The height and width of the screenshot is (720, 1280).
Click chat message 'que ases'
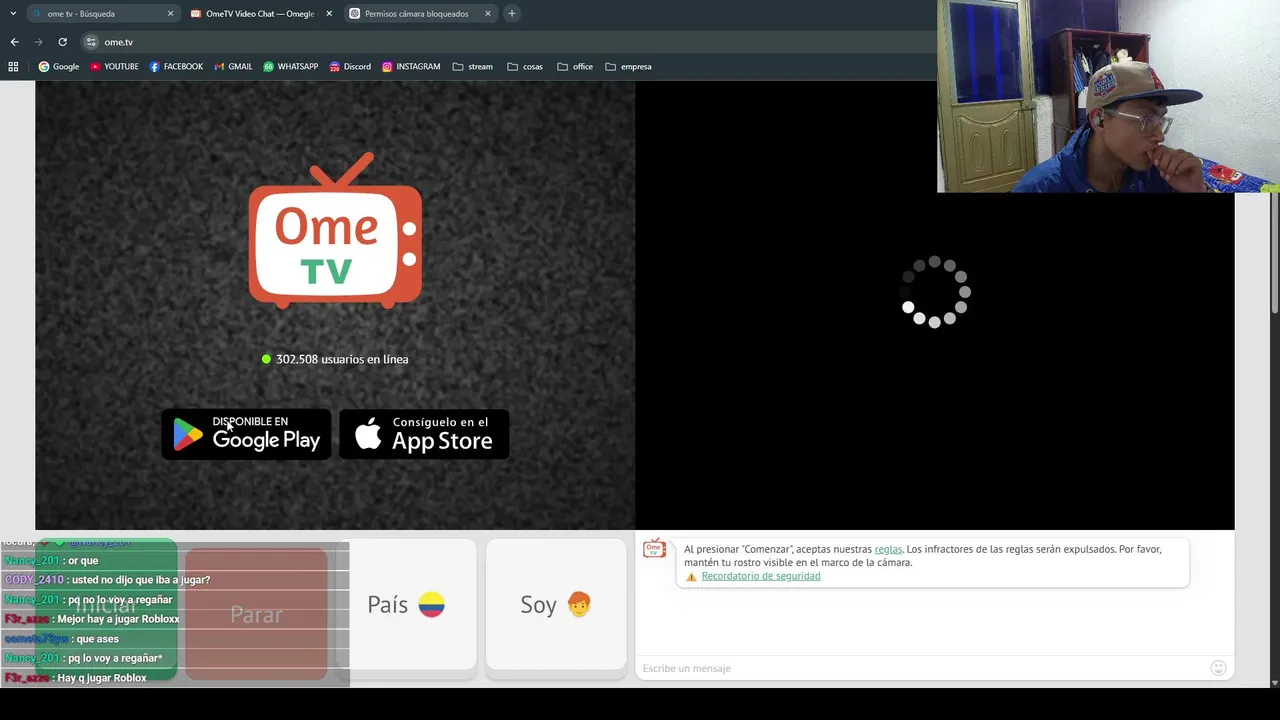click(98, 639)
